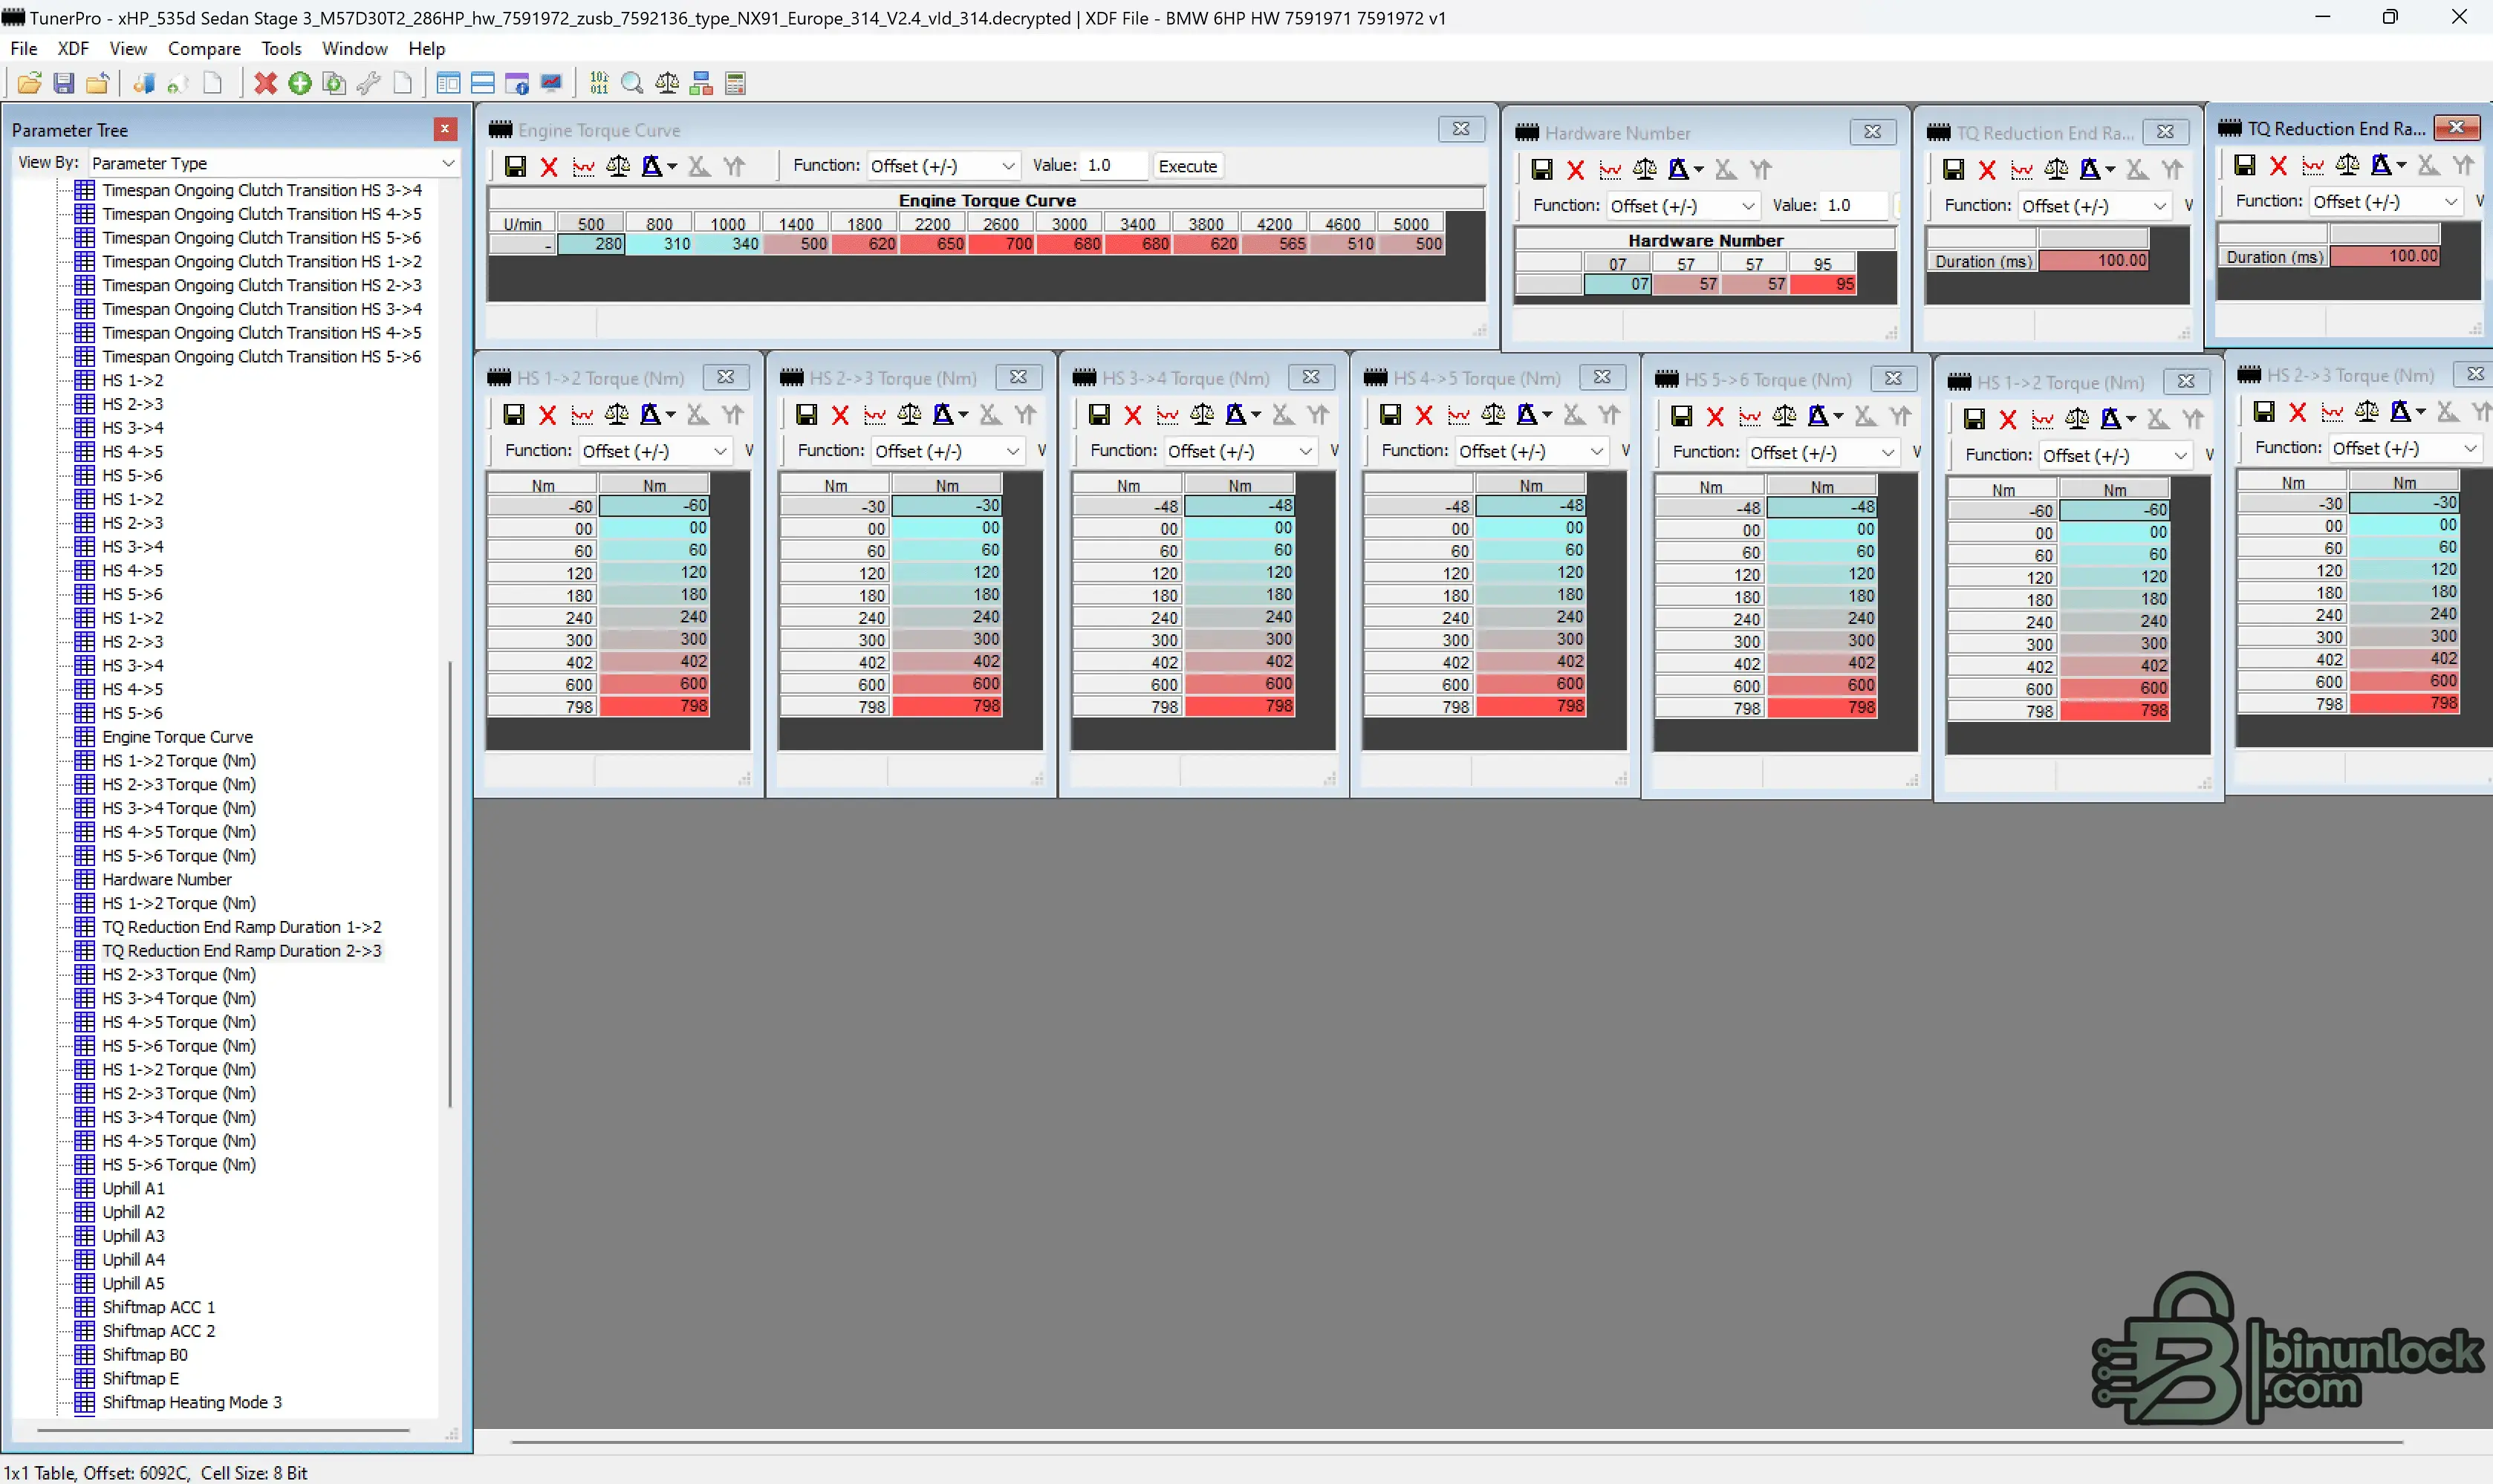Save the Hardware Number table with floppy icon
Screen dimensions: 2493x1484
pyautogui.click(x=1541, y=169)
